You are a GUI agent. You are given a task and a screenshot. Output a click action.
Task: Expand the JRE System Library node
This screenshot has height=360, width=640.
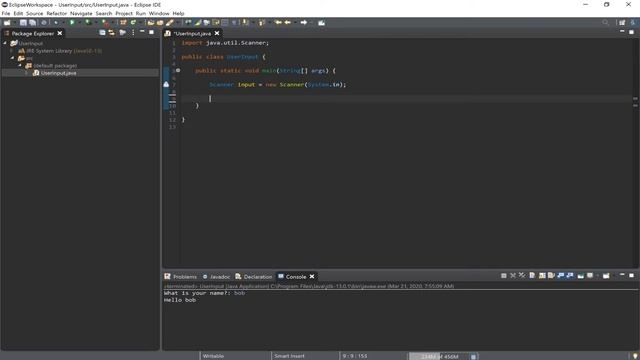pos(12,51)
